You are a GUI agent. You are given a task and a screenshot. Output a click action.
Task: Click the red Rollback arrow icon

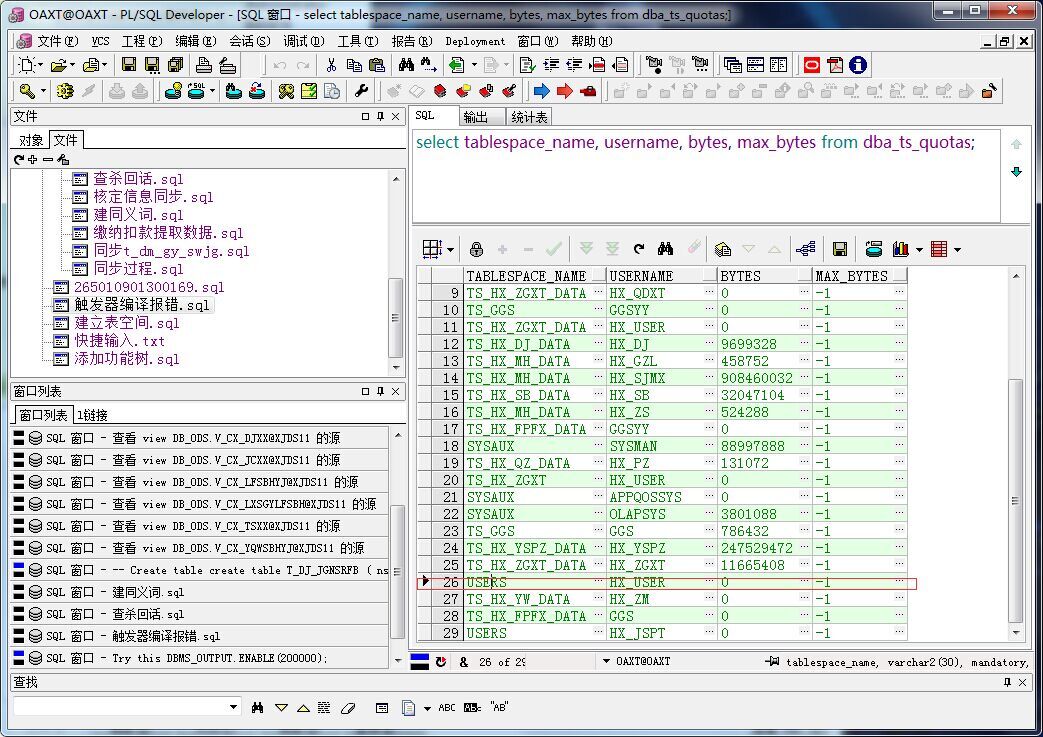pyautogui.click(x=564, y=91)
